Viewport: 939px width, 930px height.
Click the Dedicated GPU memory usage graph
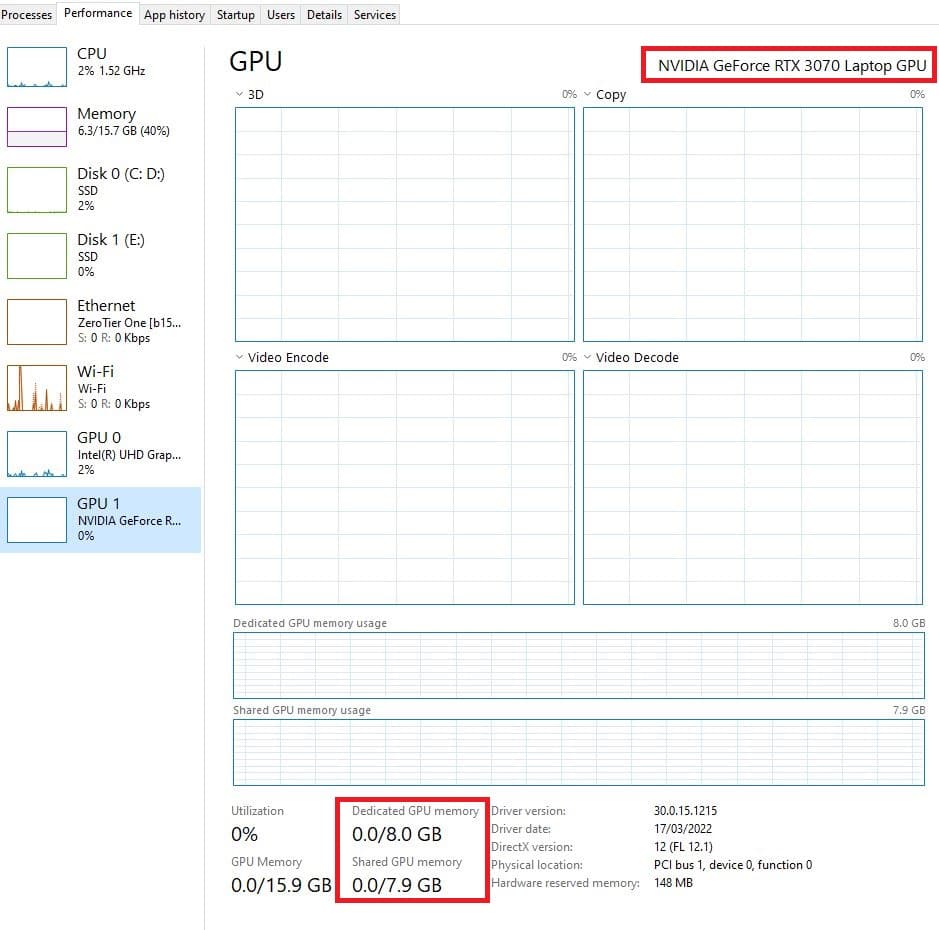(x=578, y=665)
